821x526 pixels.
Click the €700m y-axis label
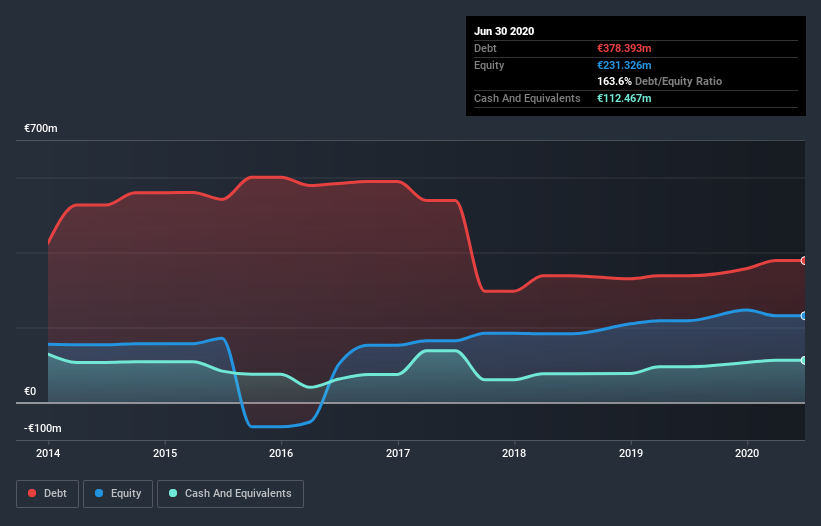click(x=41, y=128)
